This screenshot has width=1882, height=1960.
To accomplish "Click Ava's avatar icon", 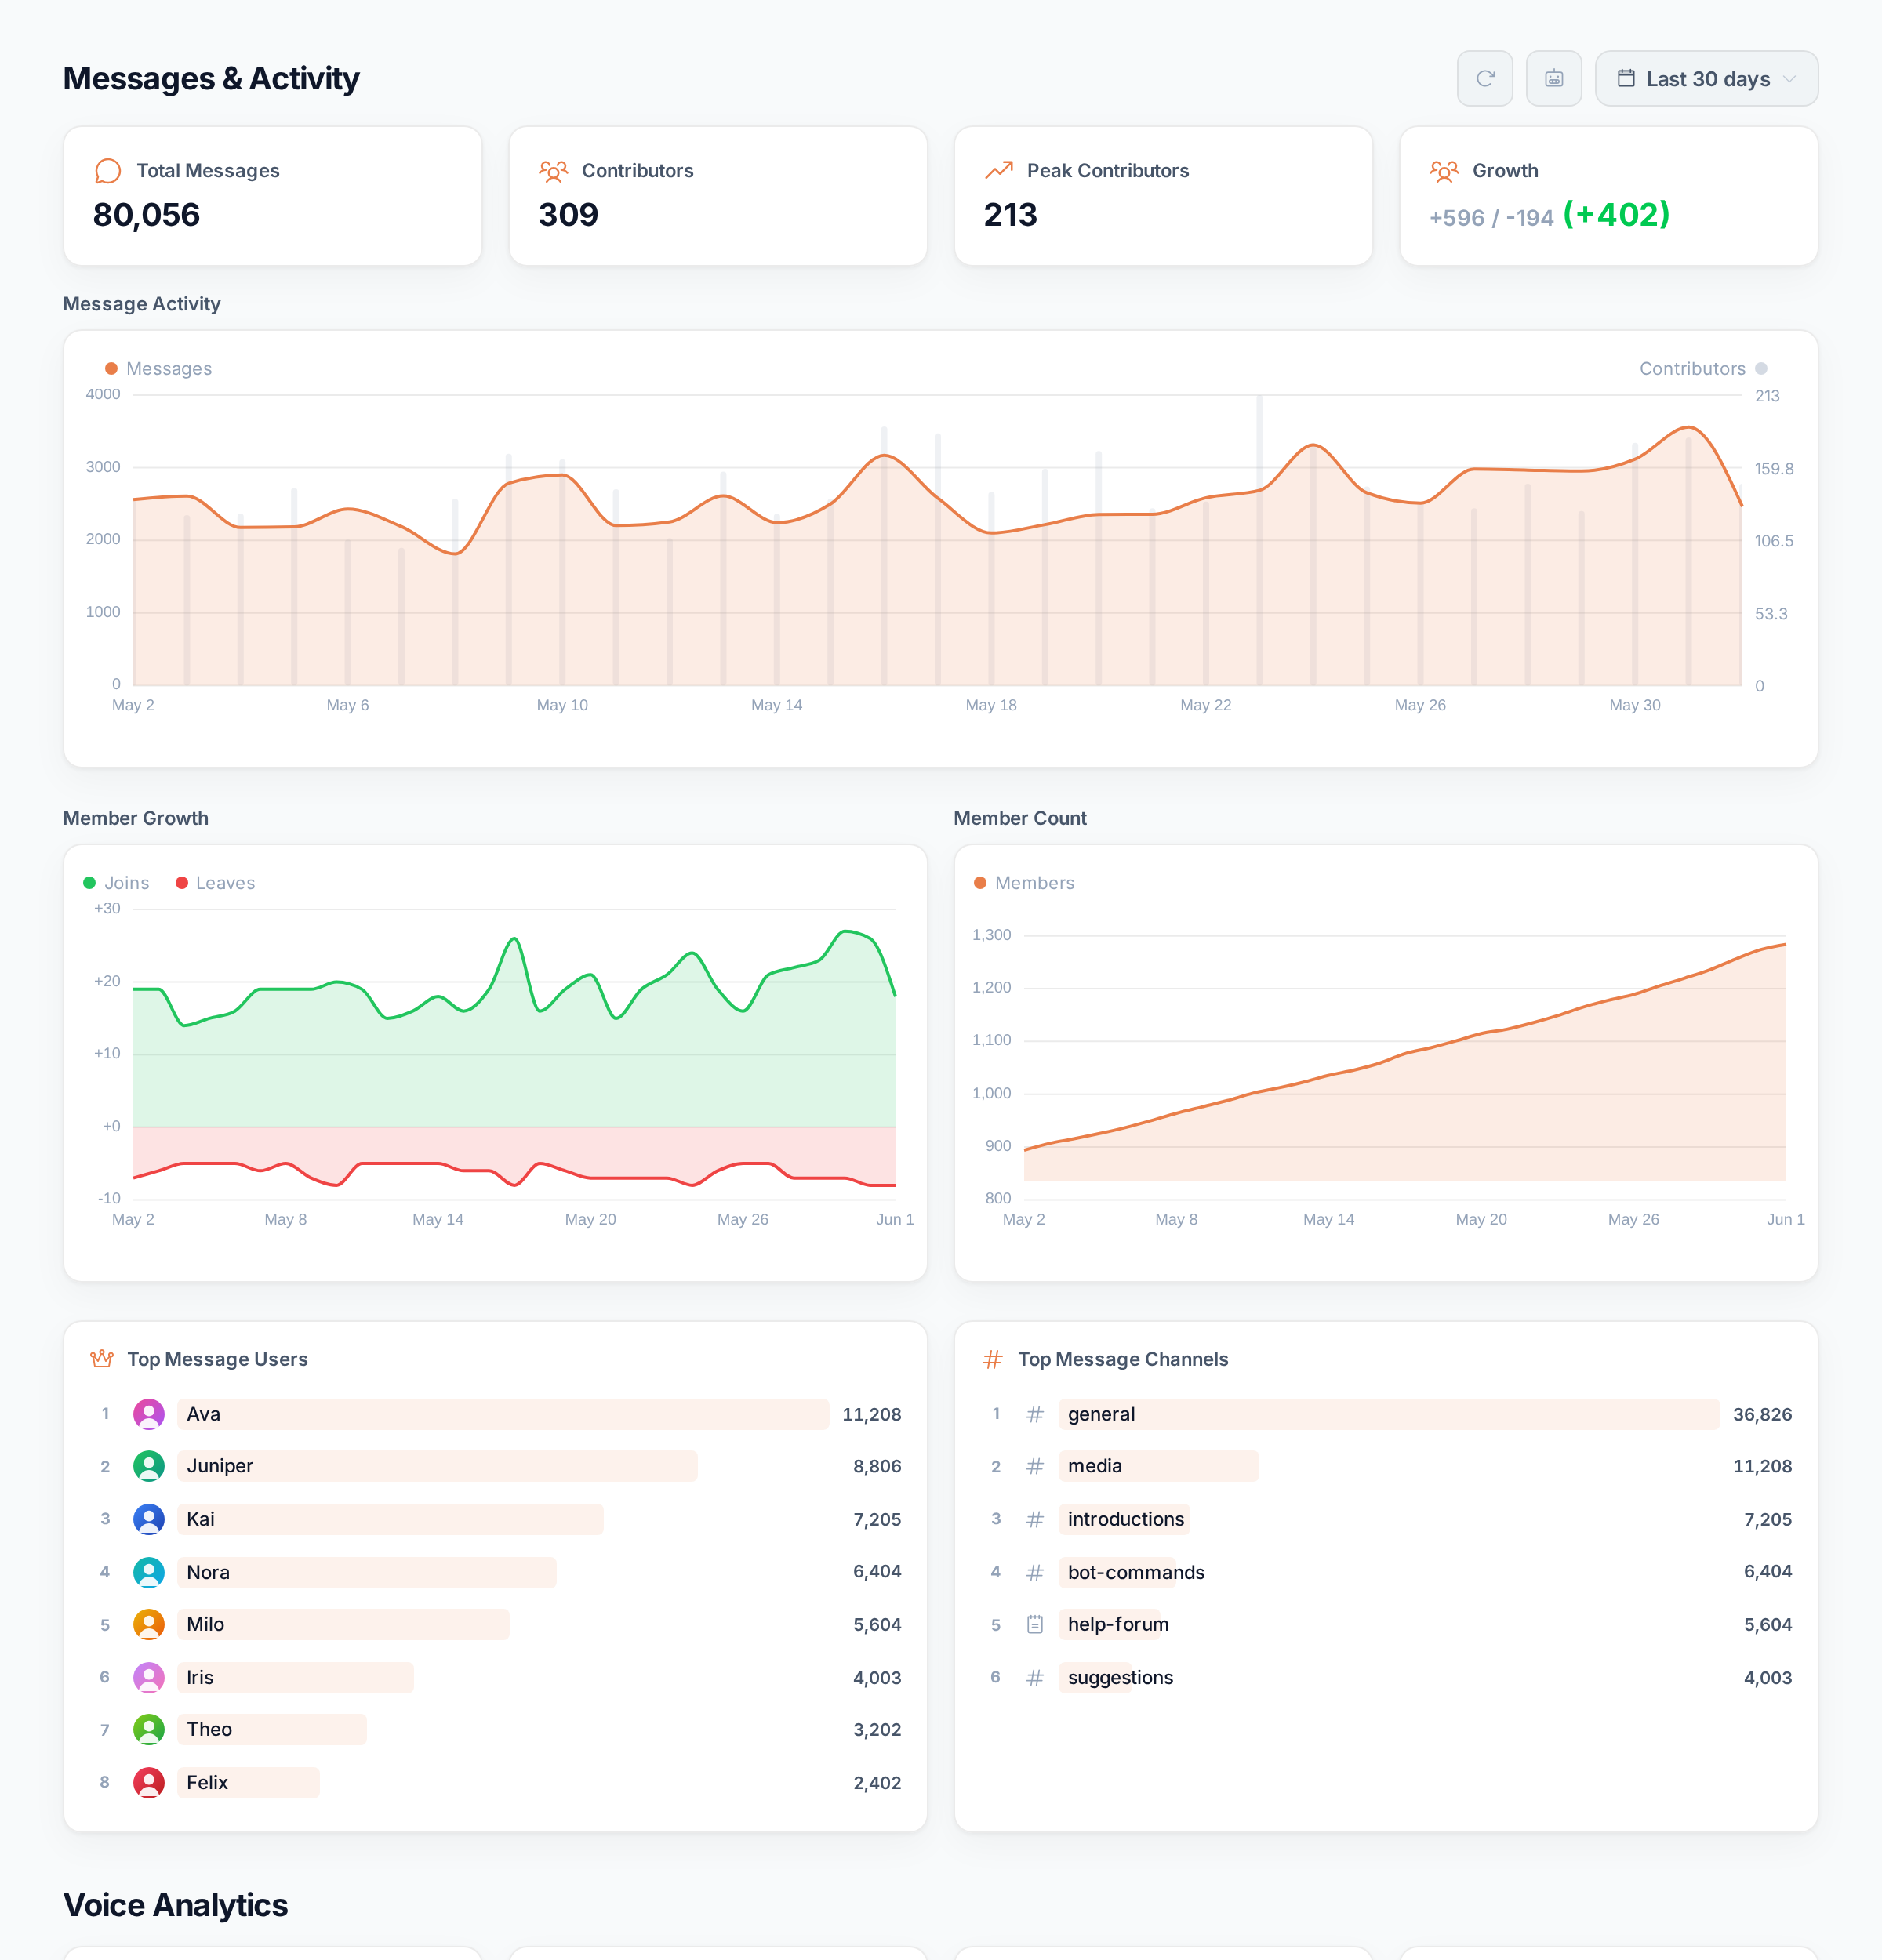I will pos(149,1414).
